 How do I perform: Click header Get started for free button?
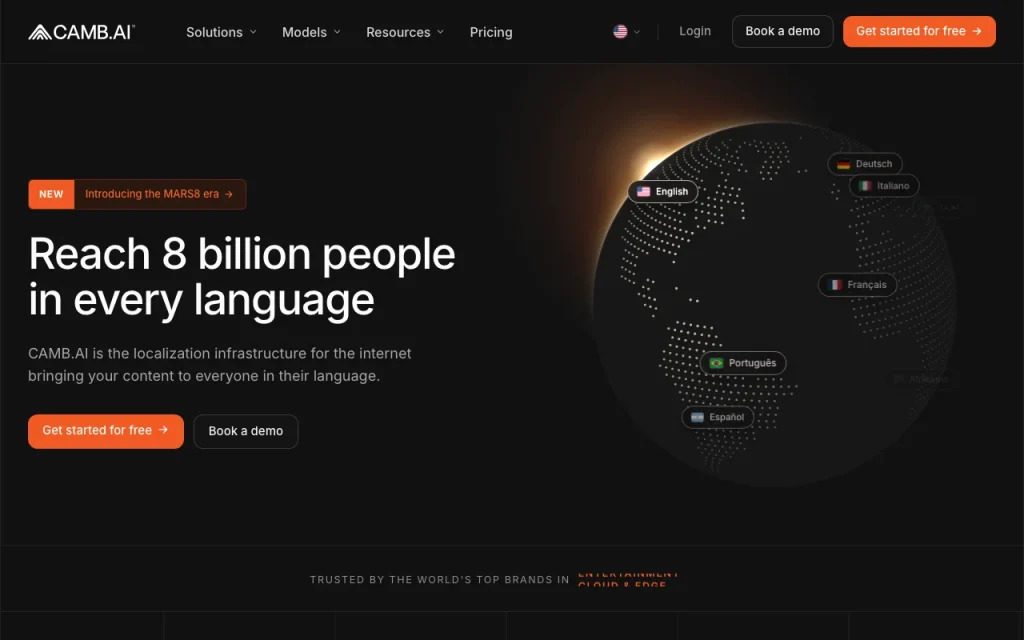click(x=919, y=31)
